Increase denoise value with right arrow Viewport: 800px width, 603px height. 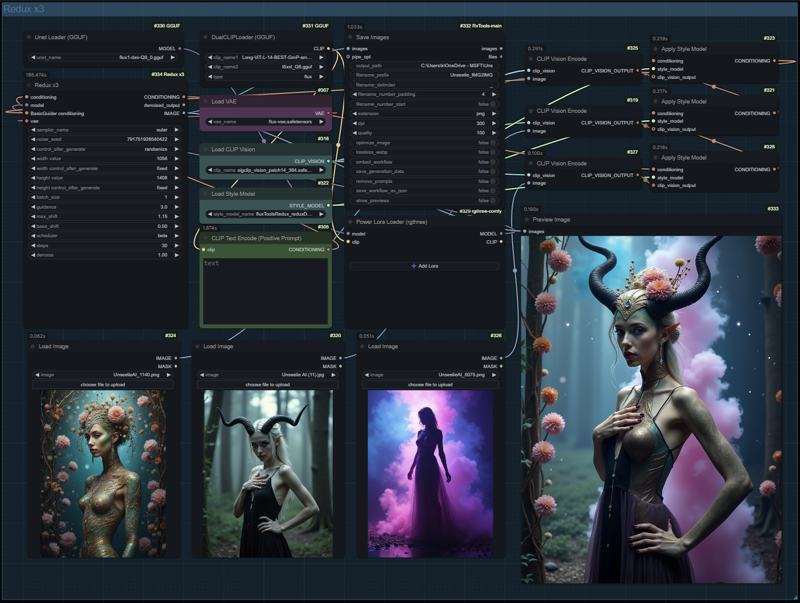[x=177, y=255]
